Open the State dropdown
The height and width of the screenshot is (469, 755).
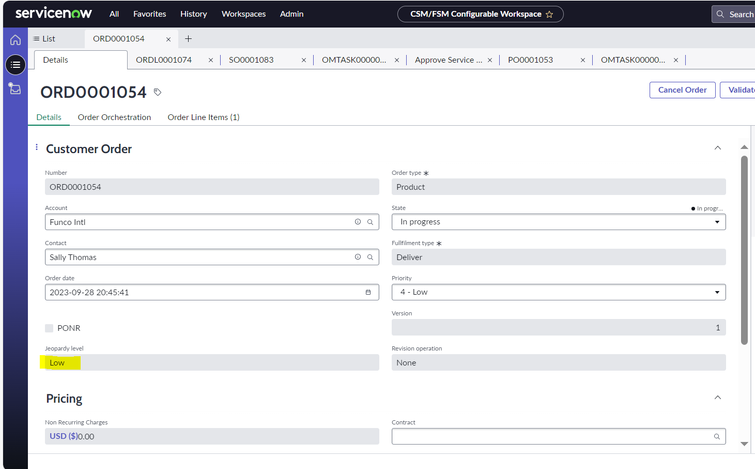click(559, 222)
